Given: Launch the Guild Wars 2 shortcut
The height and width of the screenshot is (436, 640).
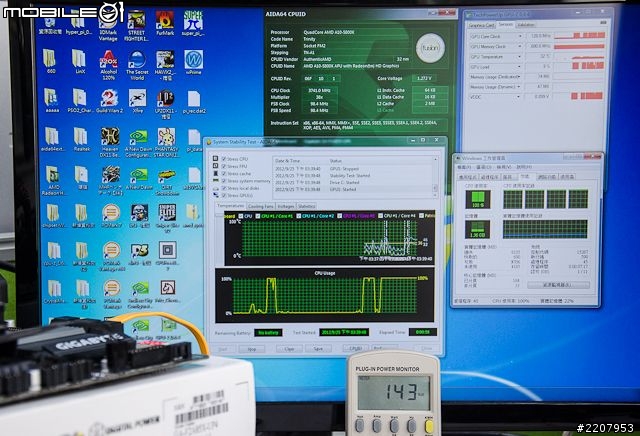Looking at the screenshot, I should point(109,101).
